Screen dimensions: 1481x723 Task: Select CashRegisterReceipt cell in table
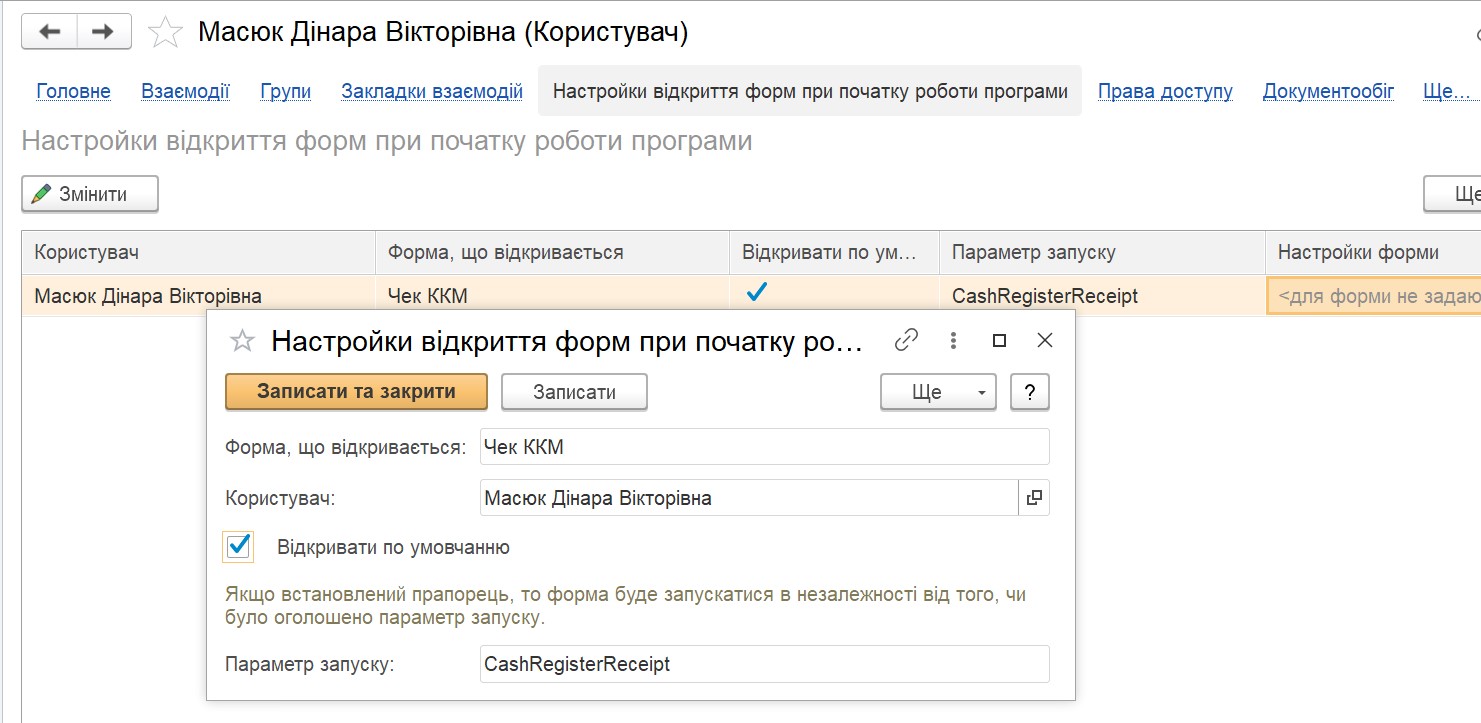click(x=1102, y=296)
